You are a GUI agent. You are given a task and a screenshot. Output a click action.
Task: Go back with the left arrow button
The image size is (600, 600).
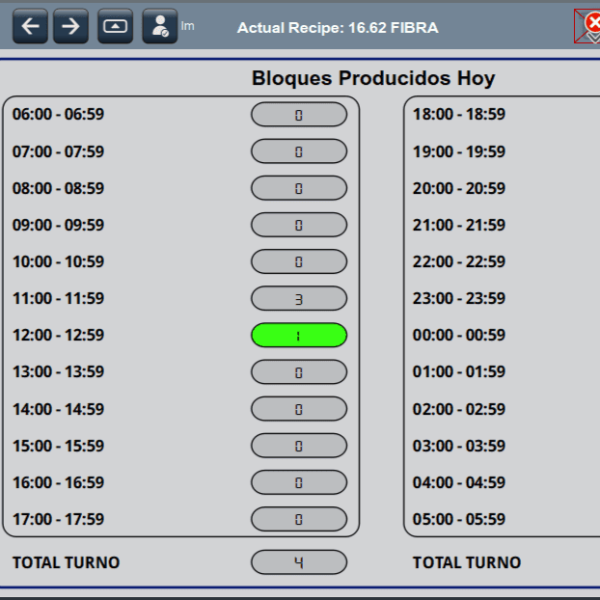[30, 26]
